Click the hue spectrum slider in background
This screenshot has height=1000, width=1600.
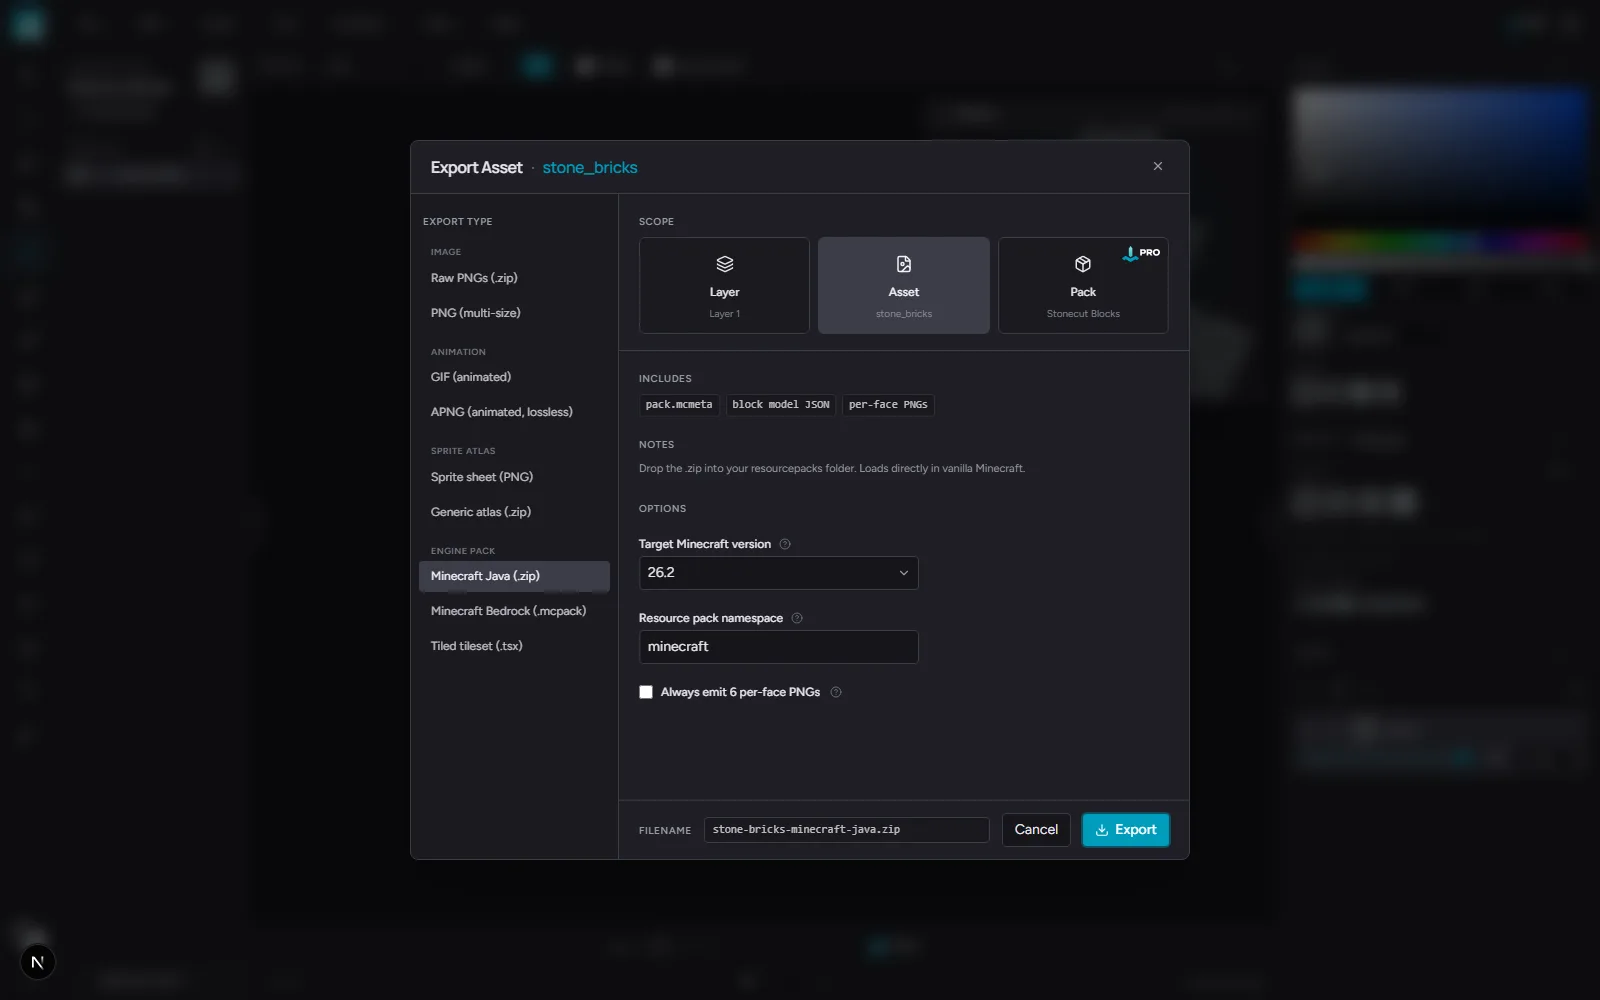1440,243
